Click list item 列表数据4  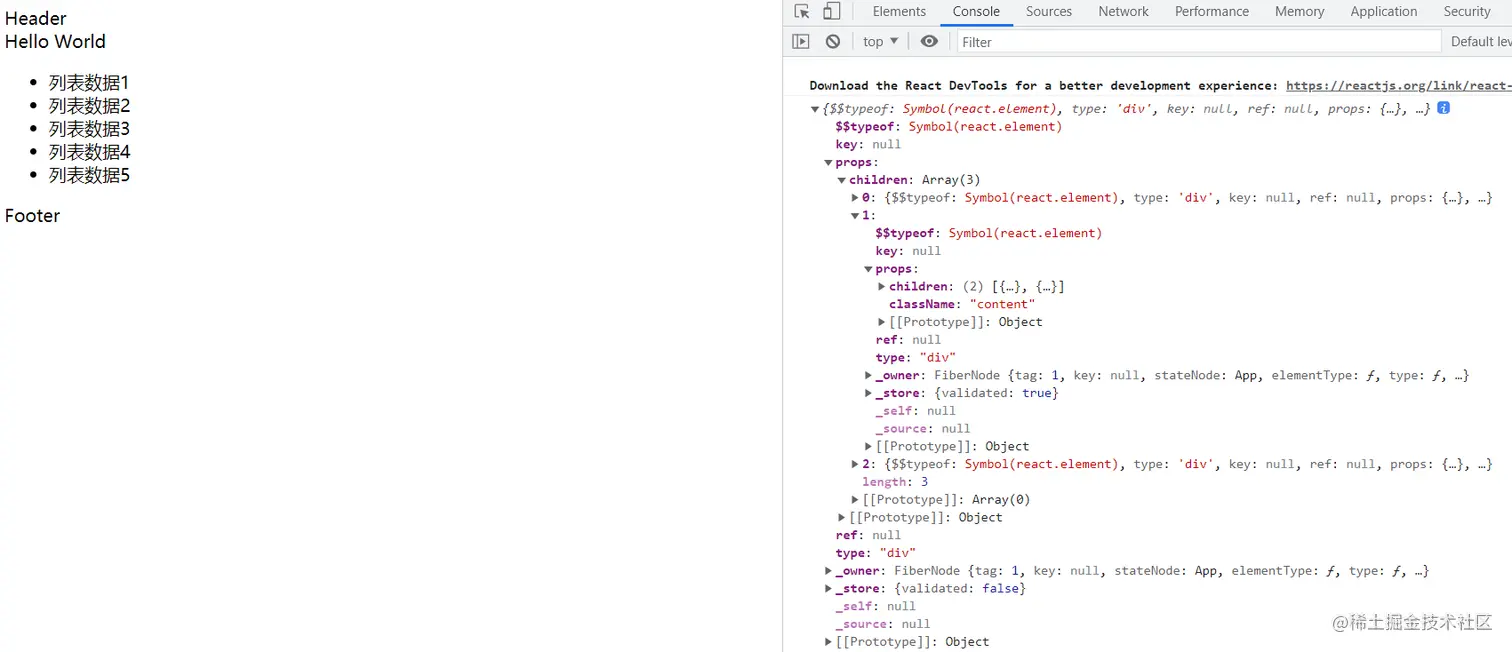(x=89, y=152)
